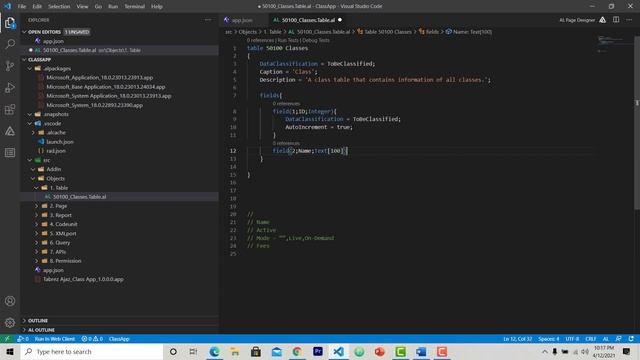
Task: Click ClassApp in the status bar
Action: click(119, 339)
